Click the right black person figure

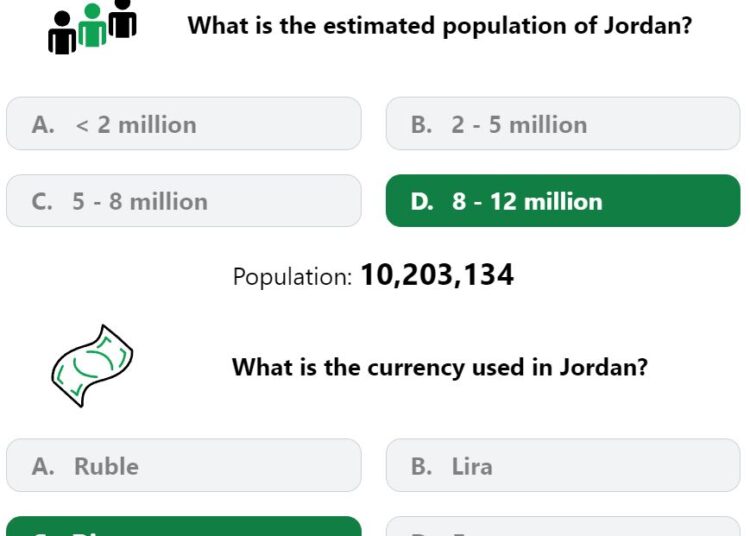123,19
